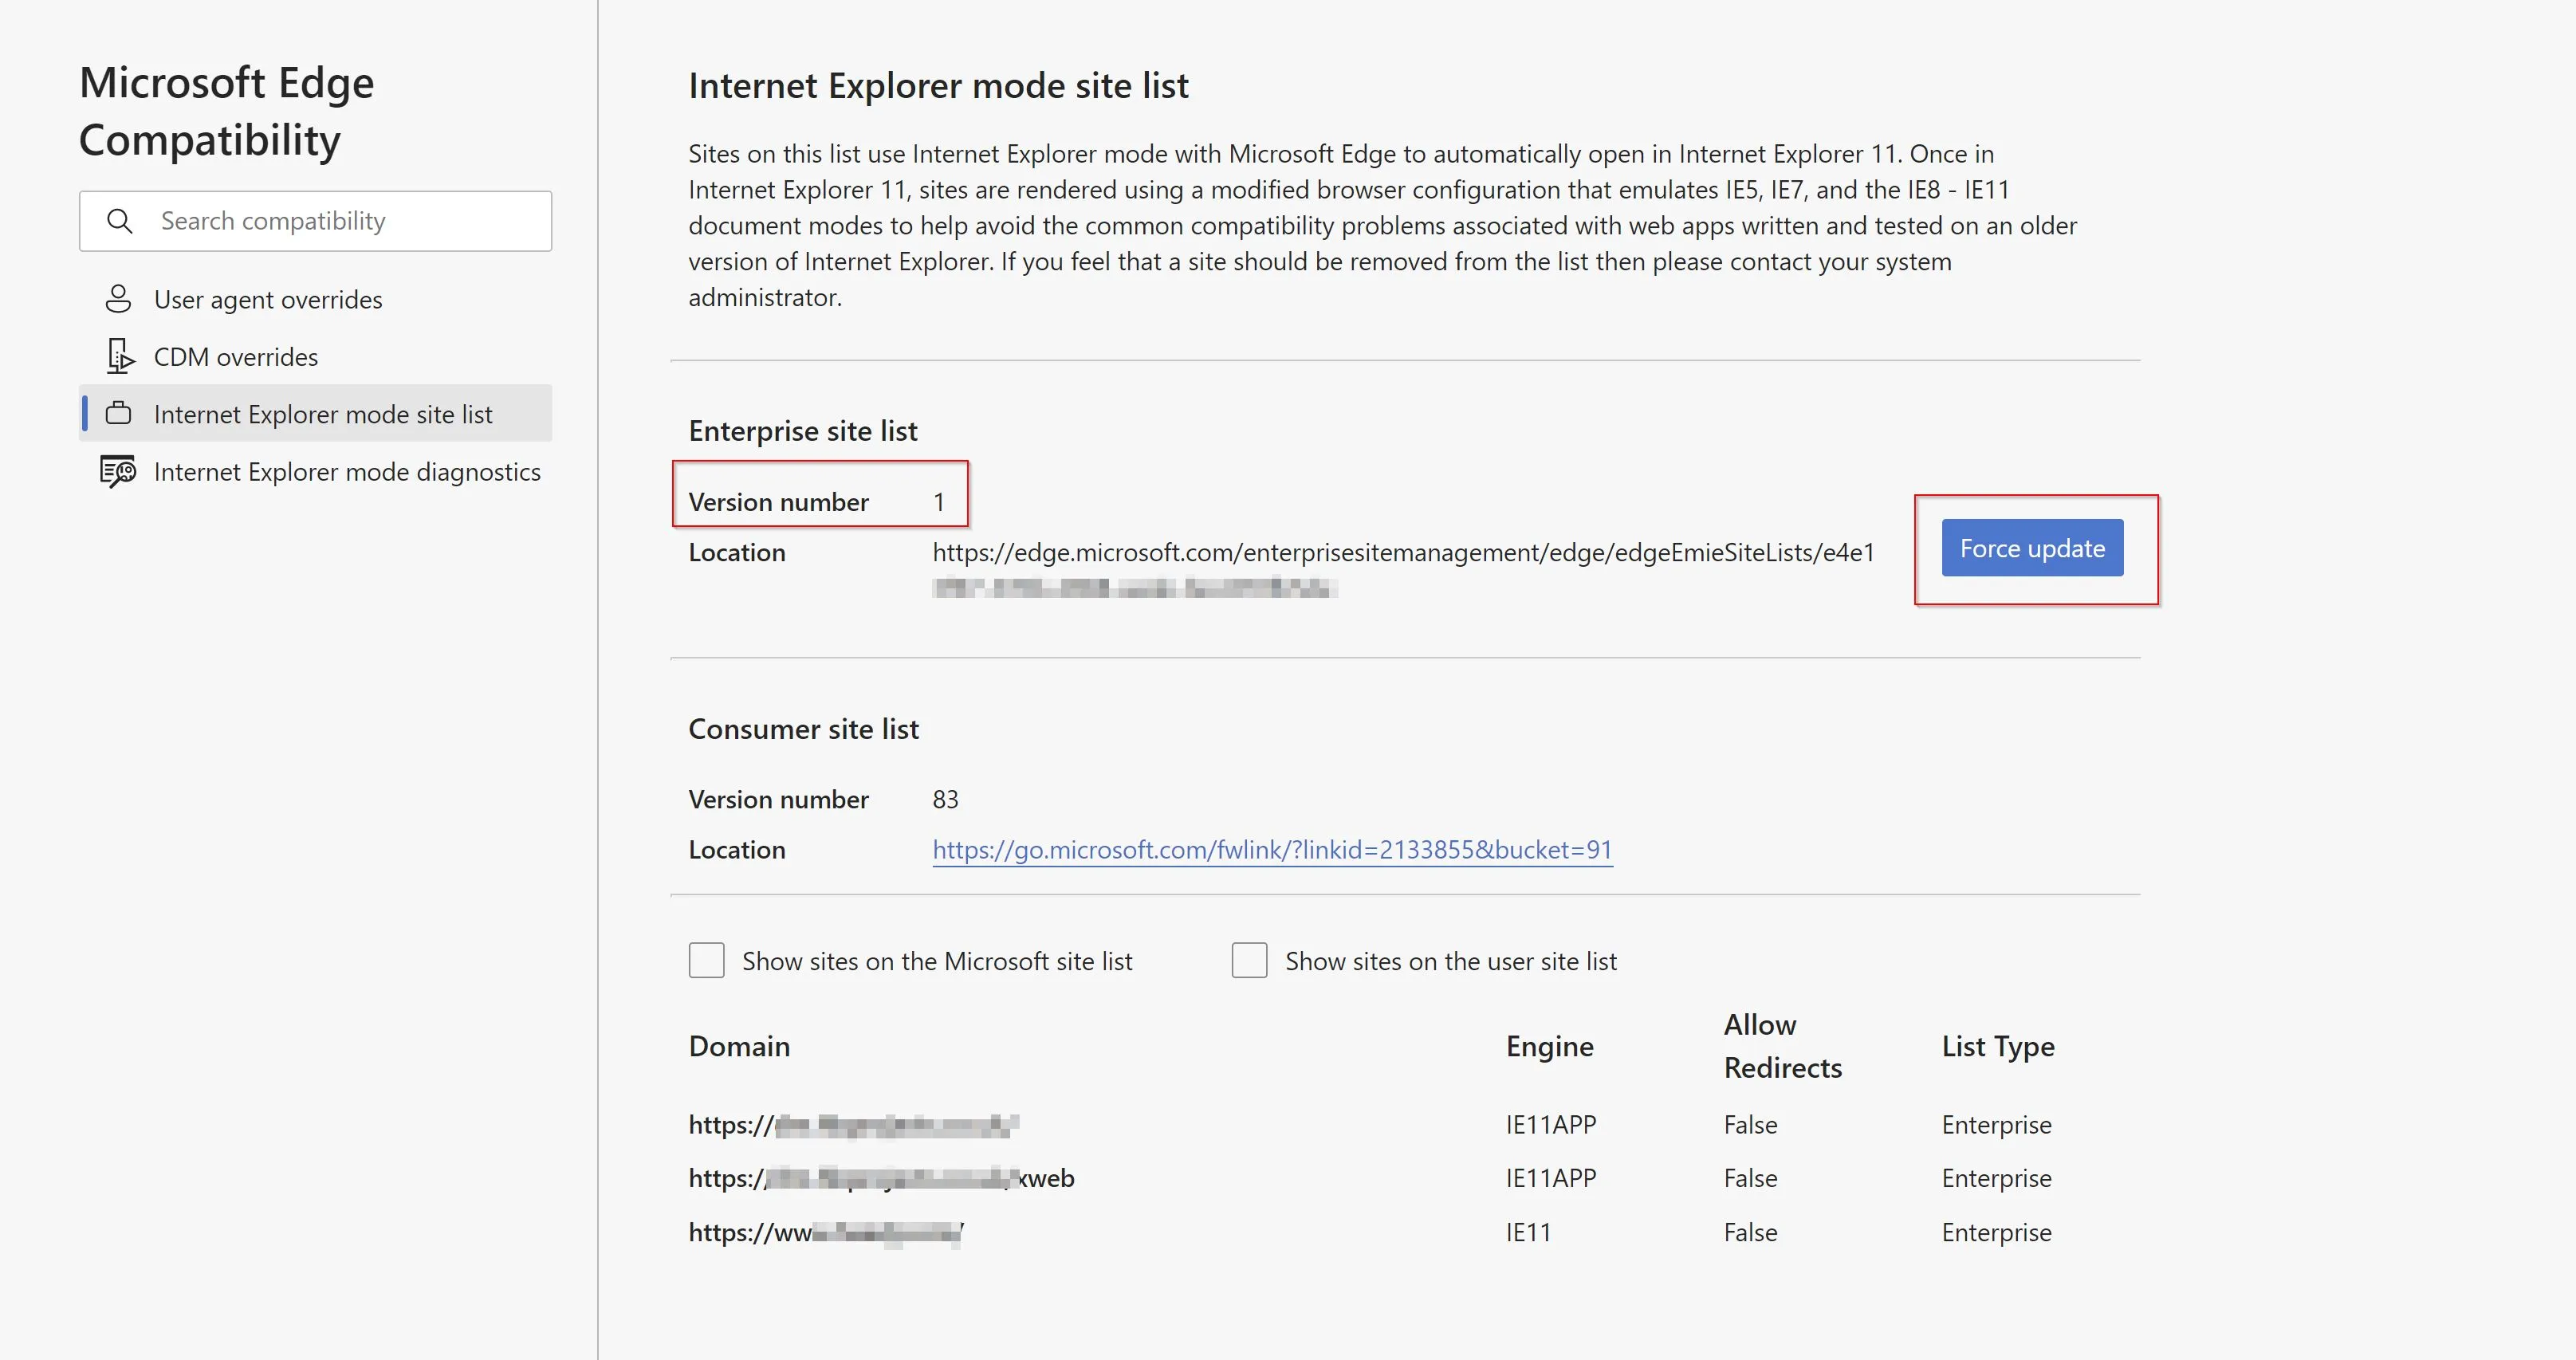Click the Microsoft Edge Compatibility title

(227, 111)
